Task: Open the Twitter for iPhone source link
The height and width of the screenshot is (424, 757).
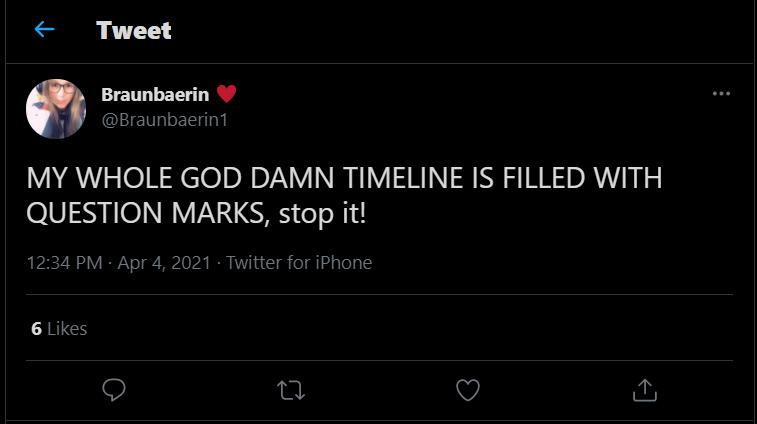Action: tap(299, 263)
